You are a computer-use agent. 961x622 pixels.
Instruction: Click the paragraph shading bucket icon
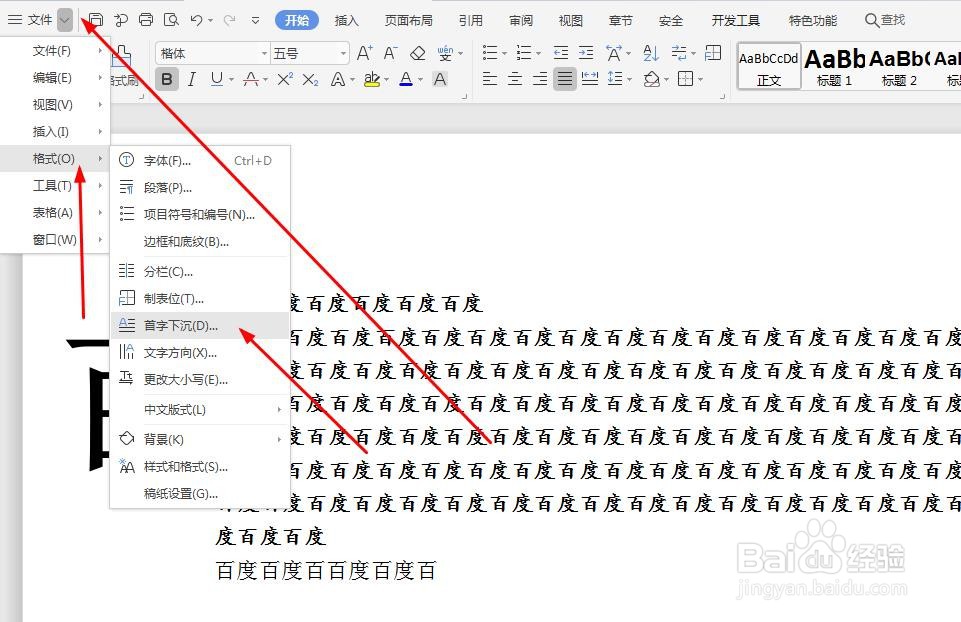[x=652, y=79]
